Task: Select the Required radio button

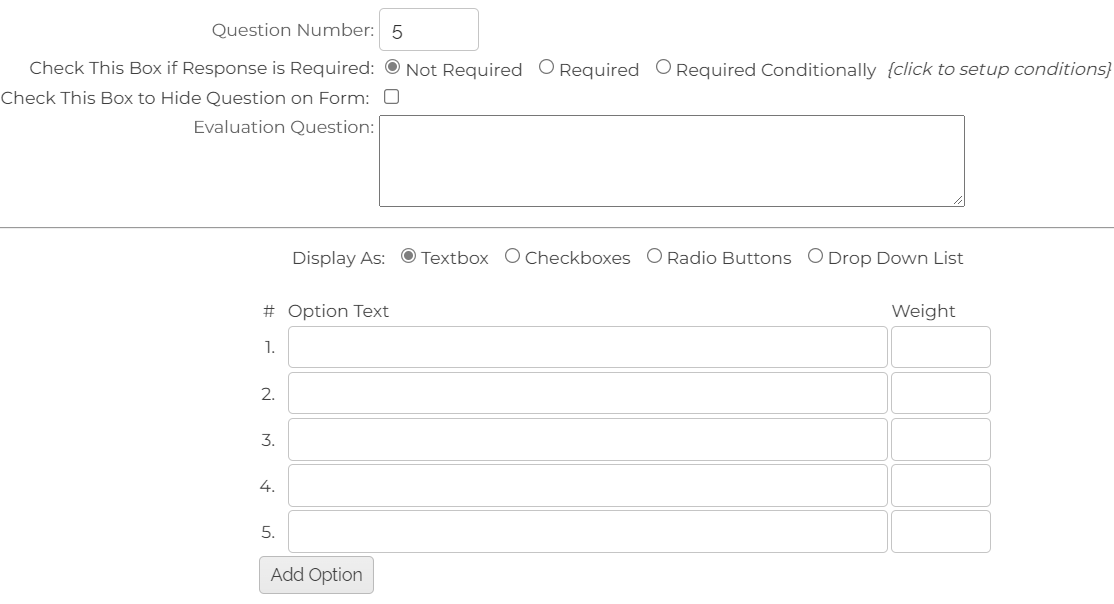Action: tap(545, 68)
